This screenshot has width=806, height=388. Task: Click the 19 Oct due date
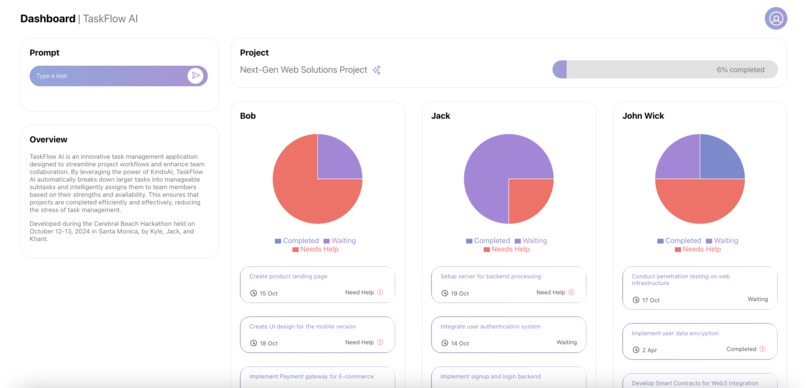point(460,293)
